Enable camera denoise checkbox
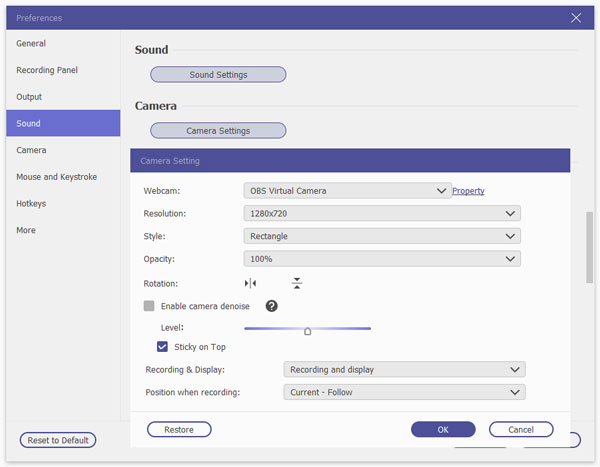This screenshot has width=600, height=467. click(149, 306)
